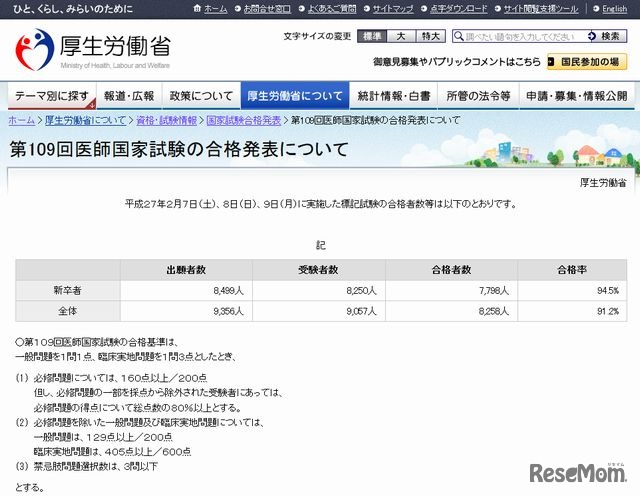Set text size to 大

401,36
